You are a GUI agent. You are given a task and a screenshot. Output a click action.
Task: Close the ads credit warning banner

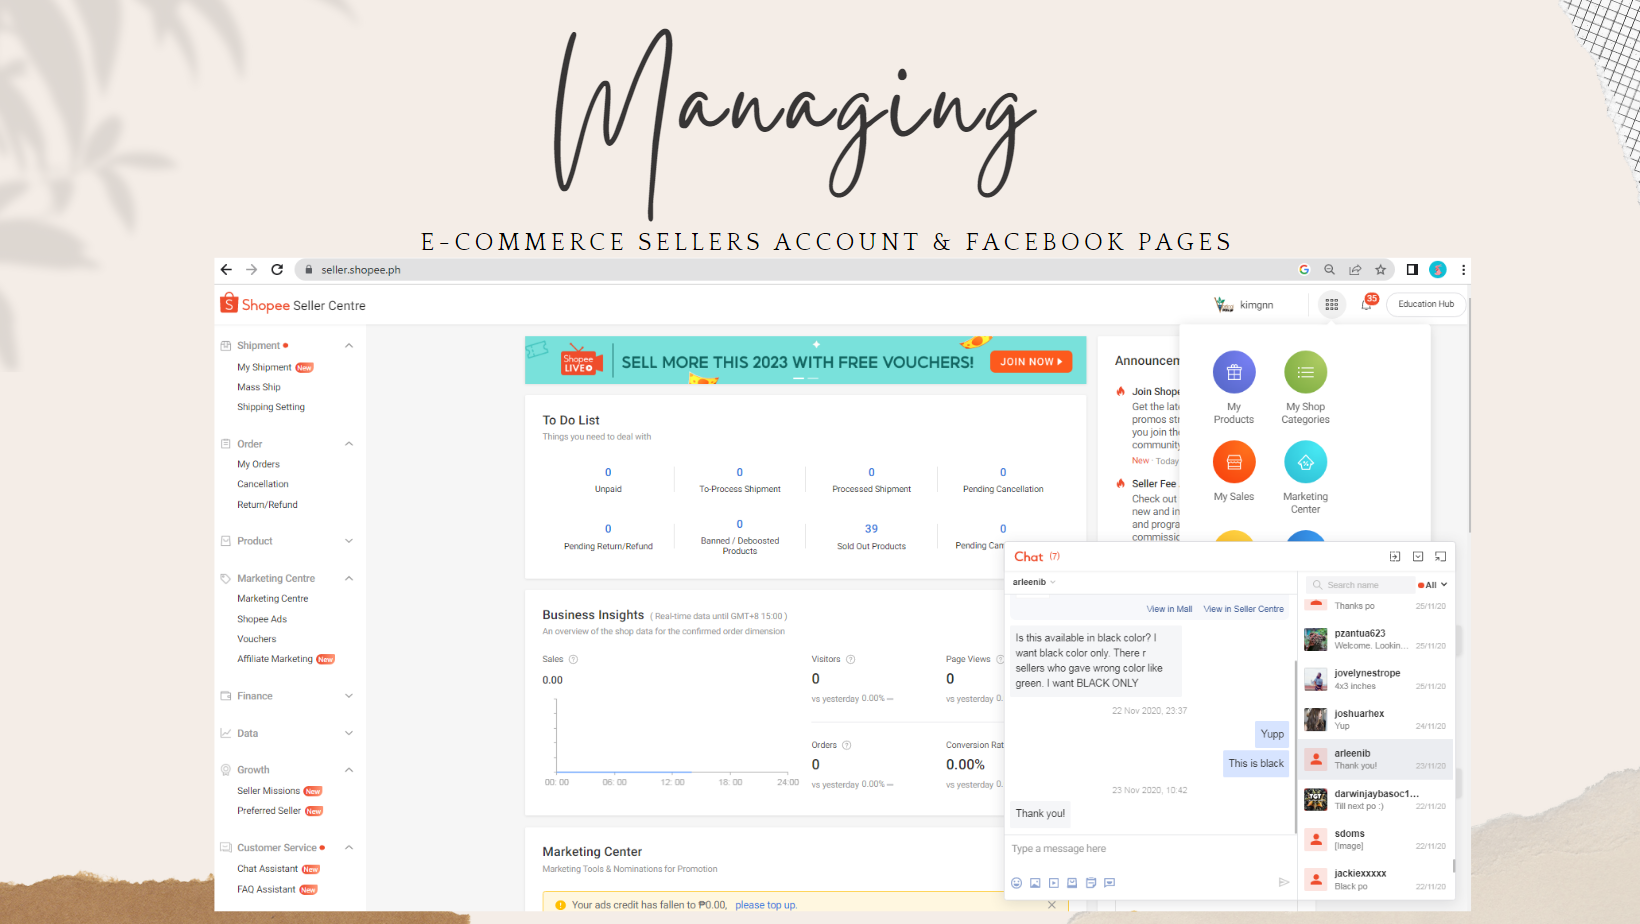tap(1052, 905)
